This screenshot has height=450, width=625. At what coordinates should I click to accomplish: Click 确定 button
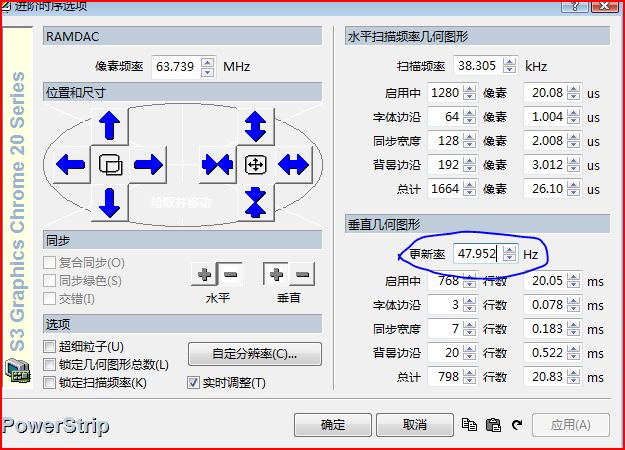click(x=333, y=425)
